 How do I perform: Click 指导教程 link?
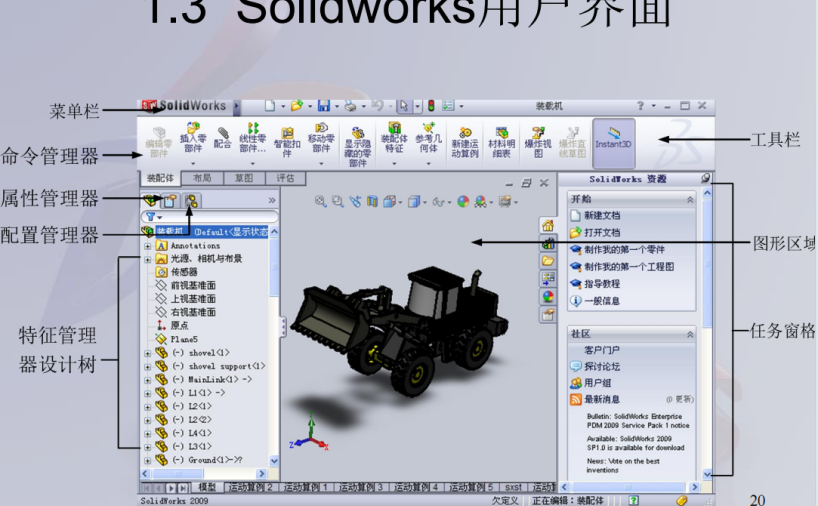coord(602,284)
